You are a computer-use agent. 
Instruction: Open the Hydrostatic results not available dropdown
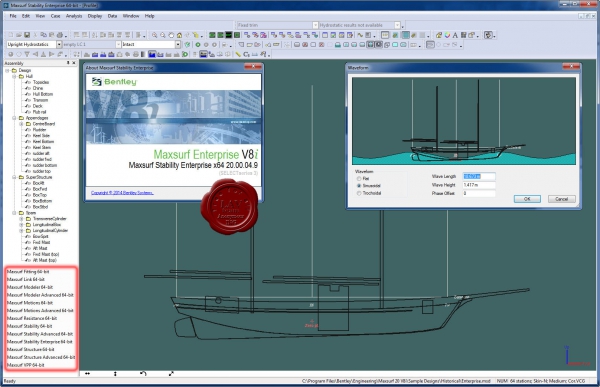click(x=398, y=25)
